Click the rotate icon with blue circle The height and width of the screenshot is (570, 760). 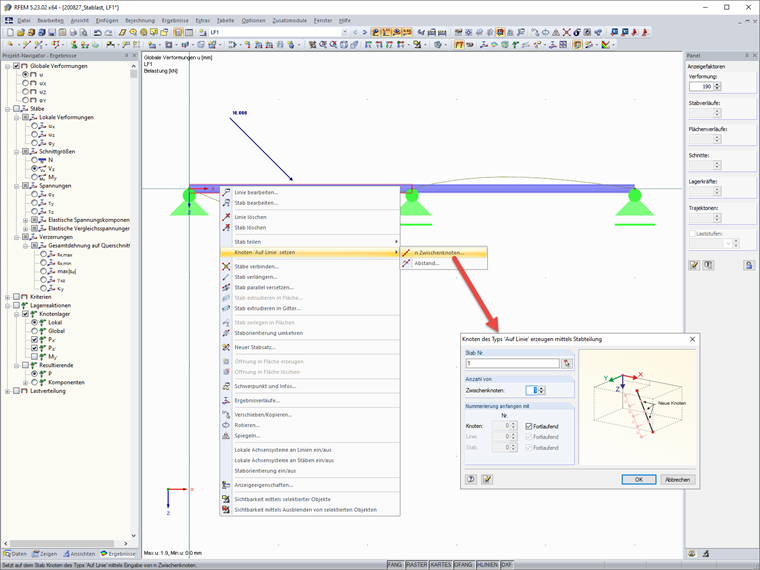click(545, 32)
